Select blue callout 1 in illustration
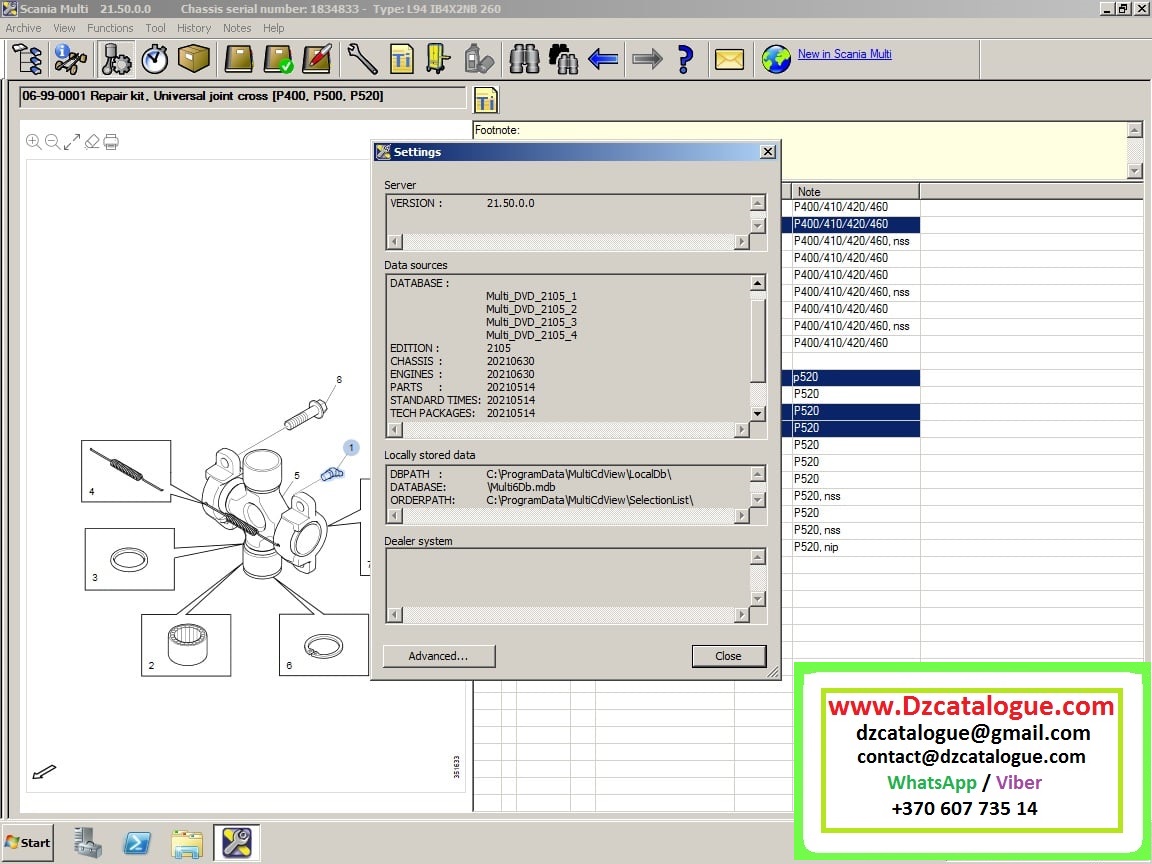The image size is (1152, 864). [351, 447]
